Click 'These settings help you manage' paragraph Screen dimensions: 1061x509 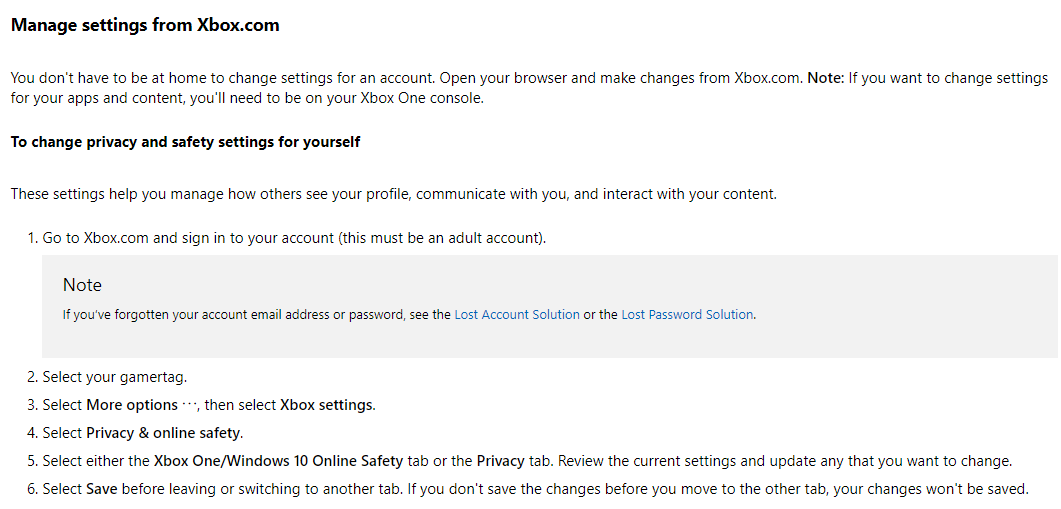coord(394,194)
